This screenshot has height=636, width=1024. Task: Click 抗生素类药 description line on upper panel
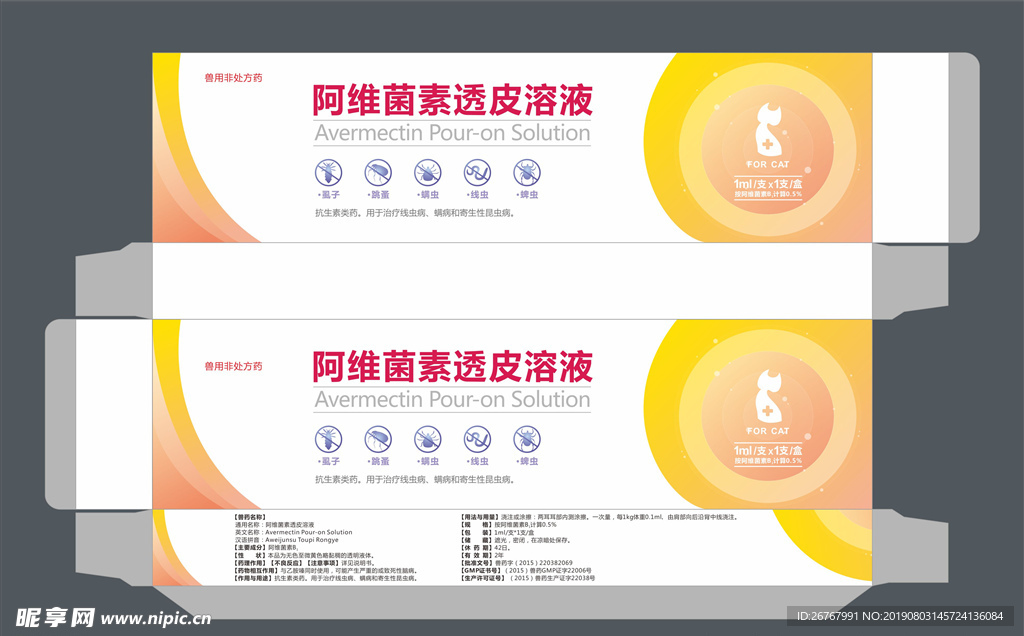(415, 213)
